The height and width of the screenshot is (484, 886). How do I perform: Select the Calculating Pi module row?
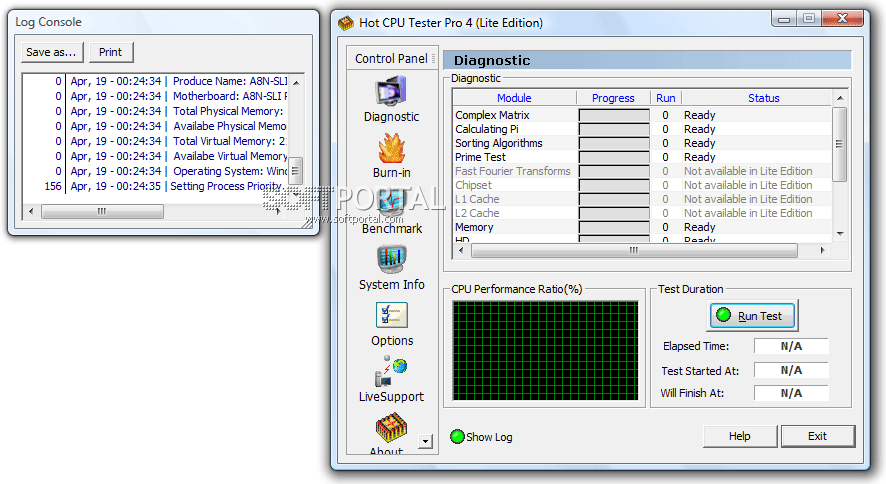coord(642,129)
